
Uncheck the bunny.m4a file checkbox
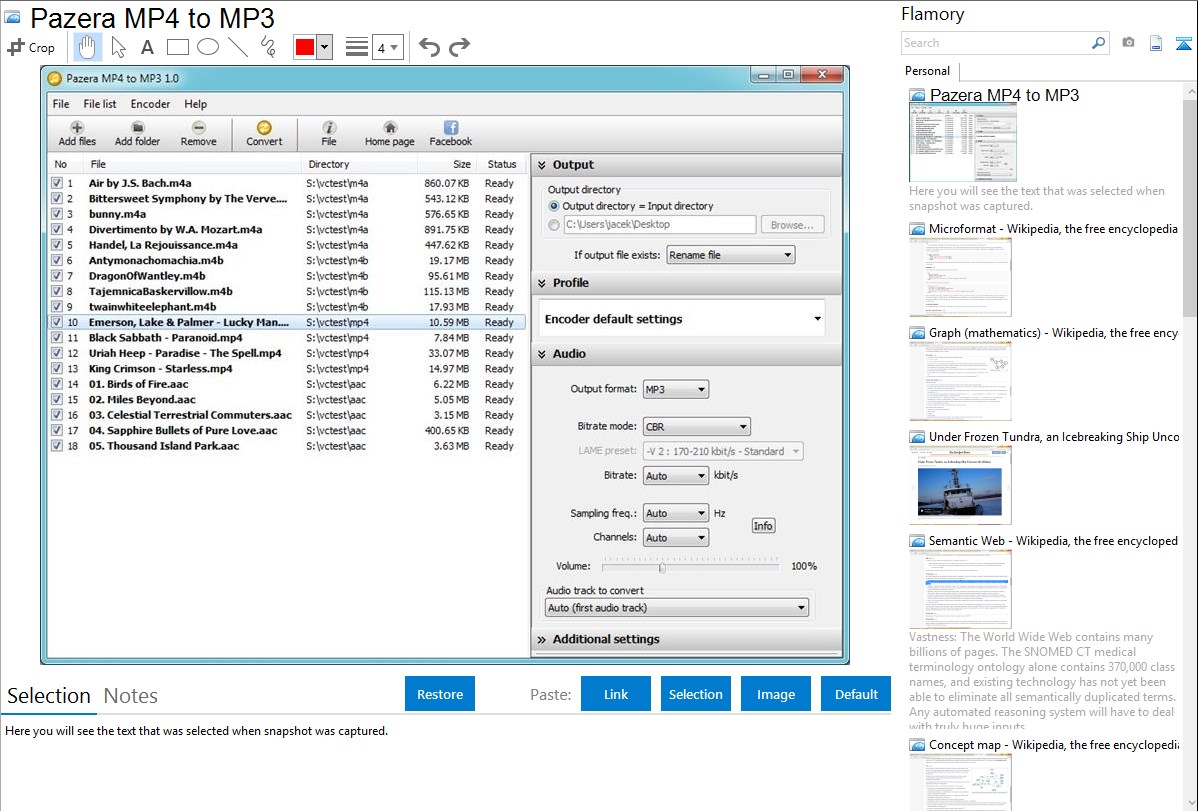point(57,214)
